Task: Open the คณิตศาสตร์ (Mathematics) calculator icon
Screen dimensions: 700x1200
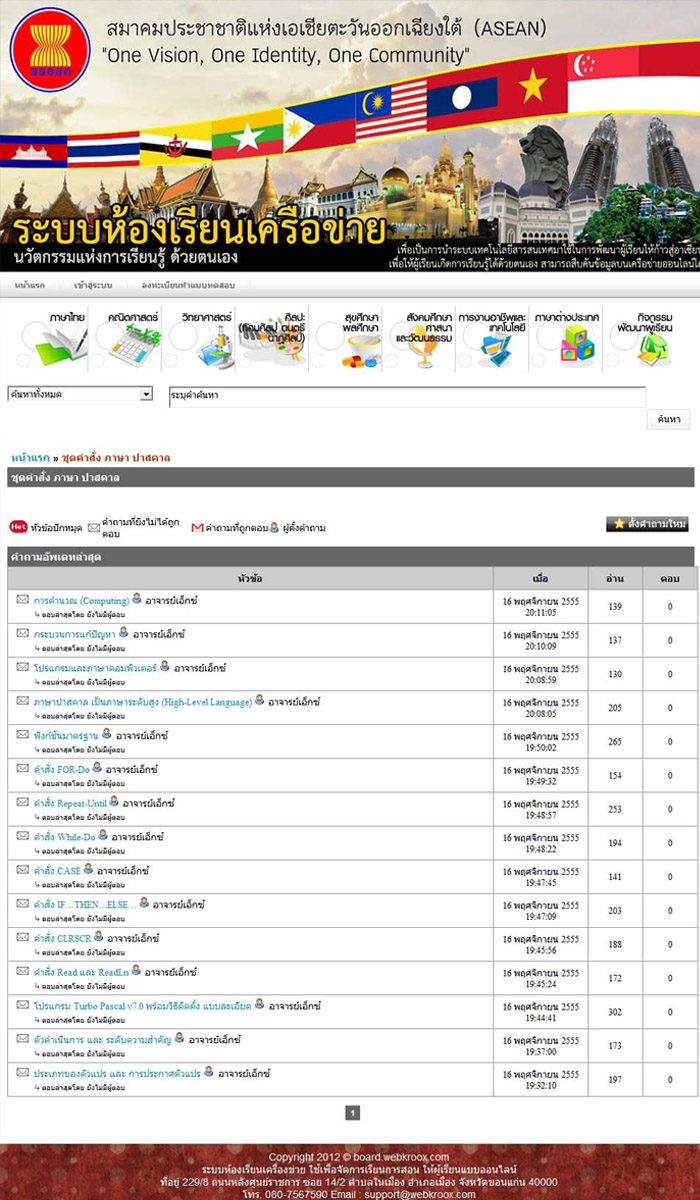Action: point(128,340)
